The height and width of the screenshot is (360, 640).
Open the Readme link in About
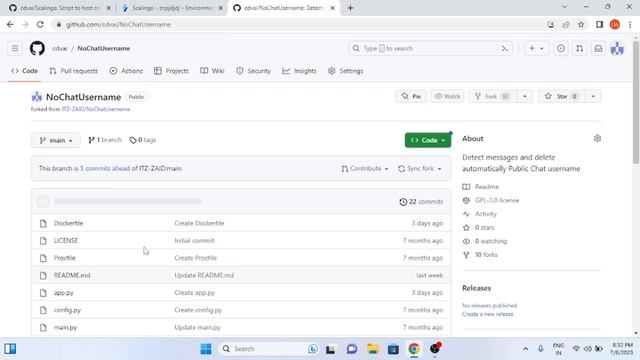(x=487, y=187)
